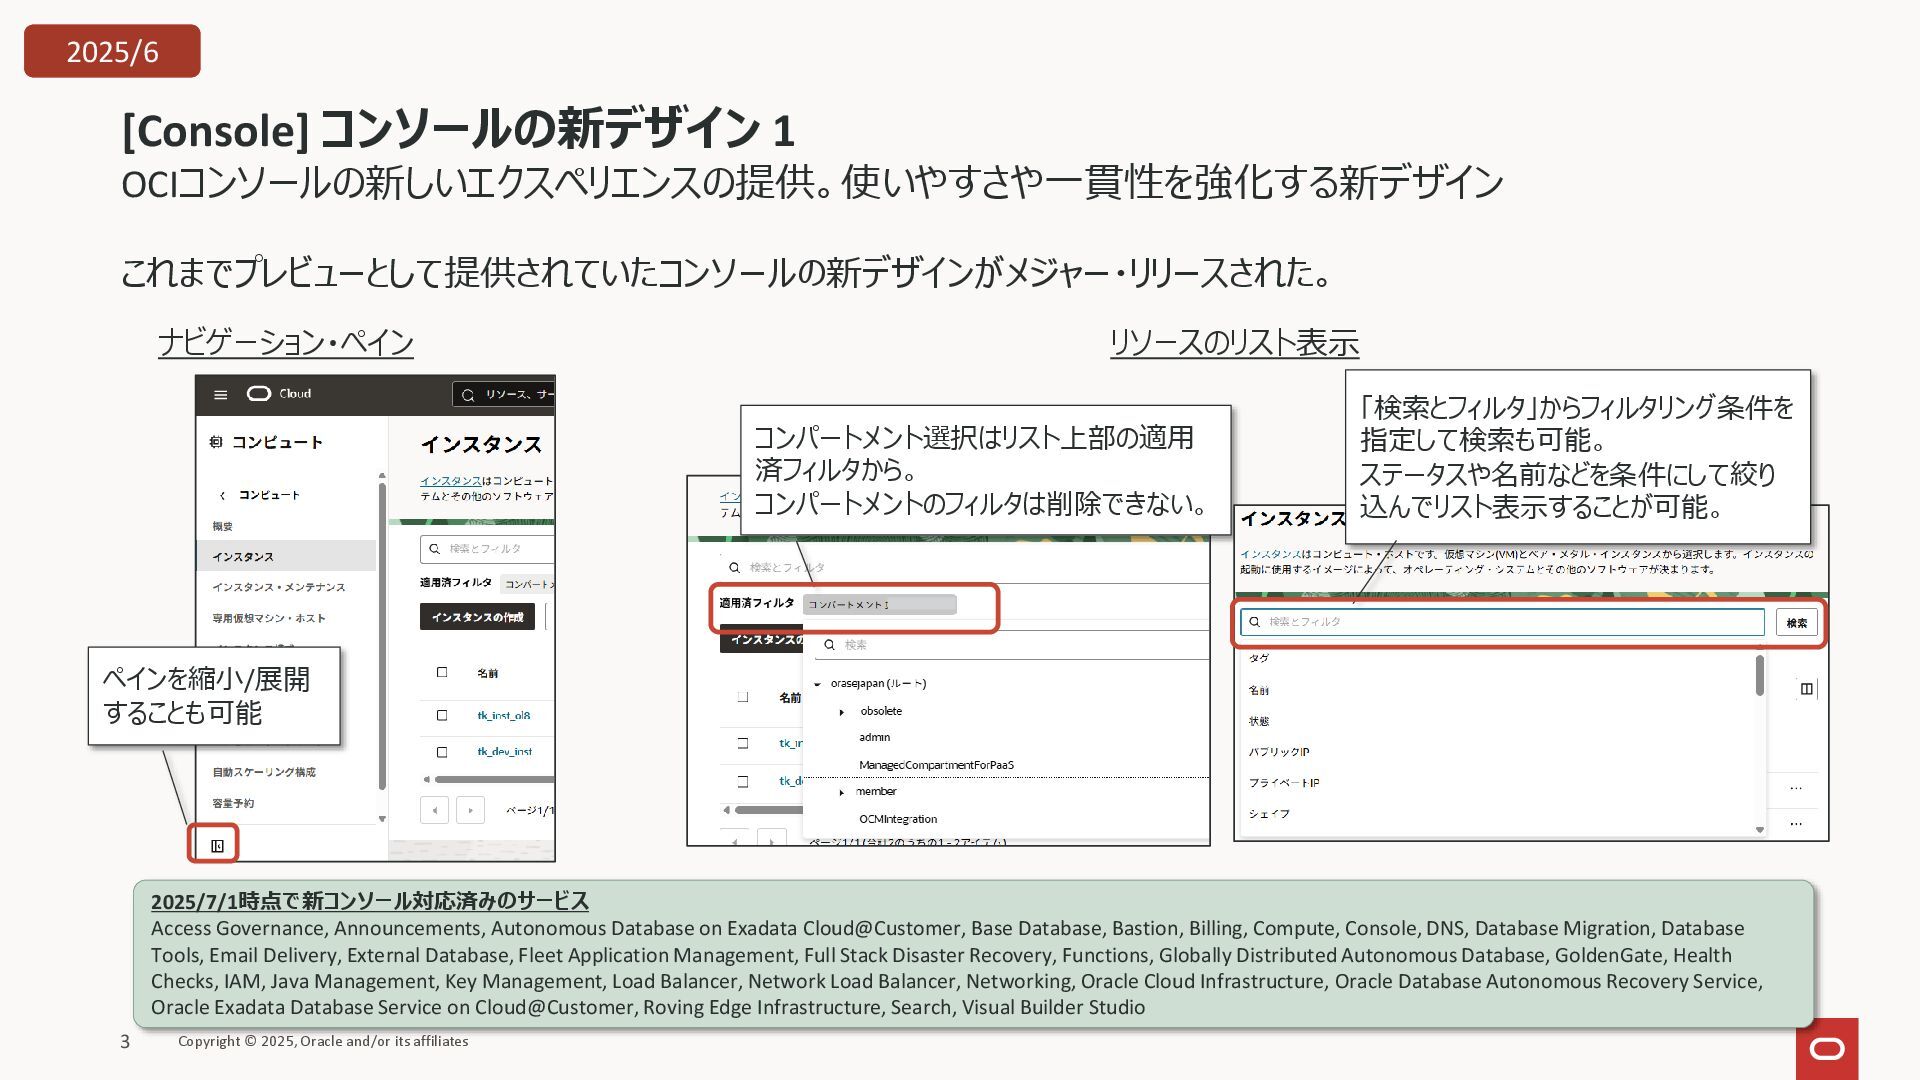Screen dimensions: 1920x1080
Task: Tick the select-all checkbox beside 名前 in left panel
Action: point(442,673)
